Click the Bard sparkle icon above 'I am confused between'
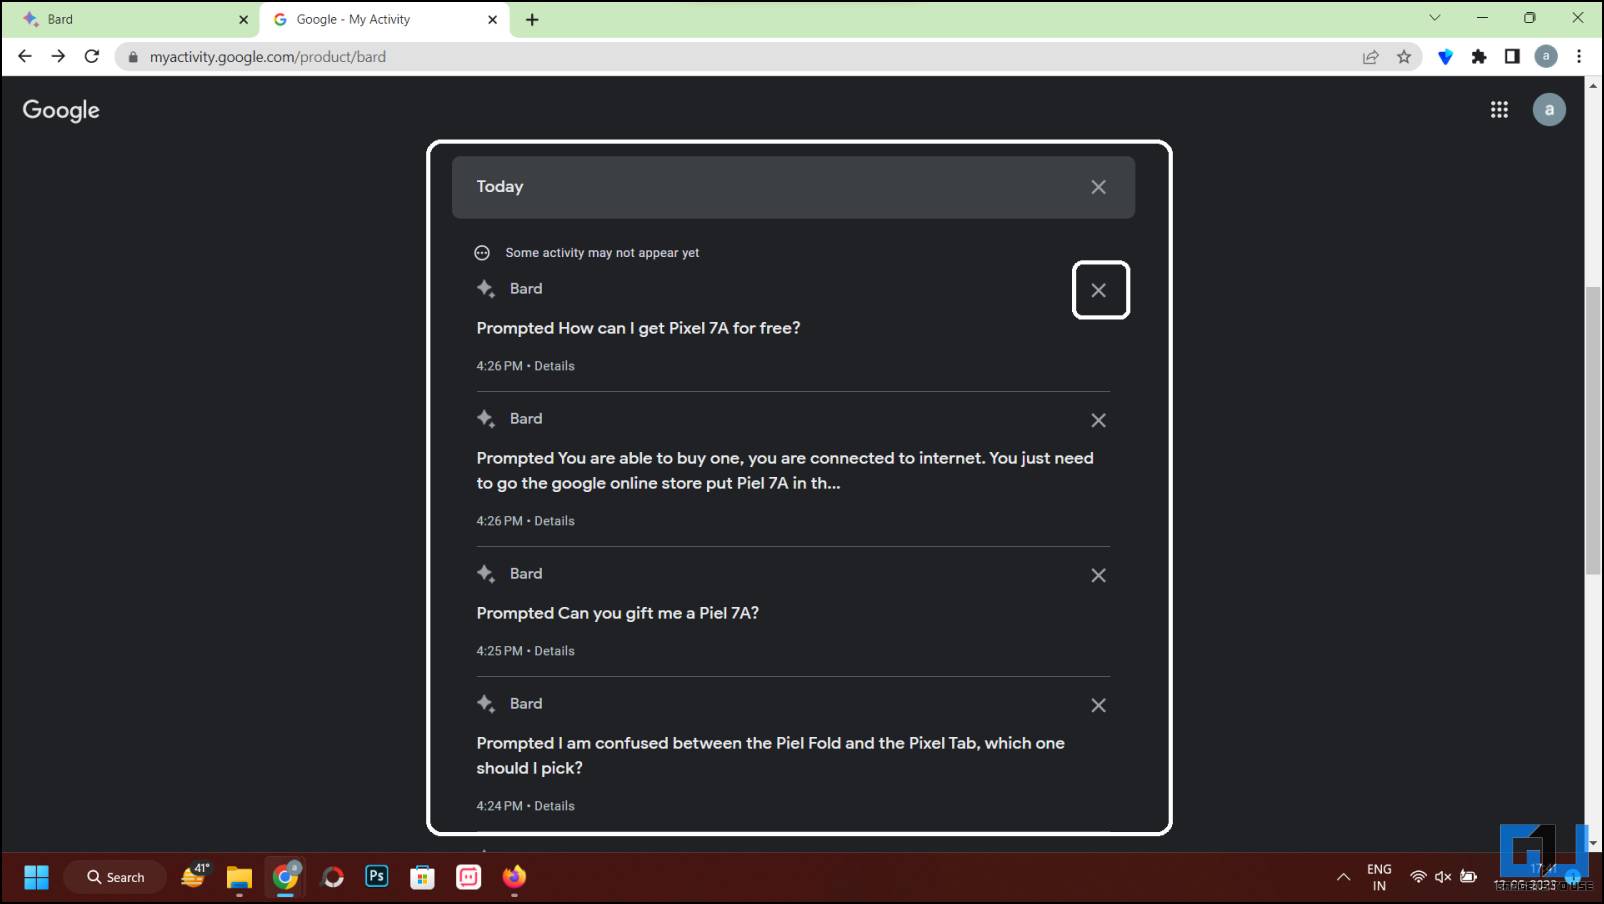Screen dimensions: 1604x904 (486, 704)
